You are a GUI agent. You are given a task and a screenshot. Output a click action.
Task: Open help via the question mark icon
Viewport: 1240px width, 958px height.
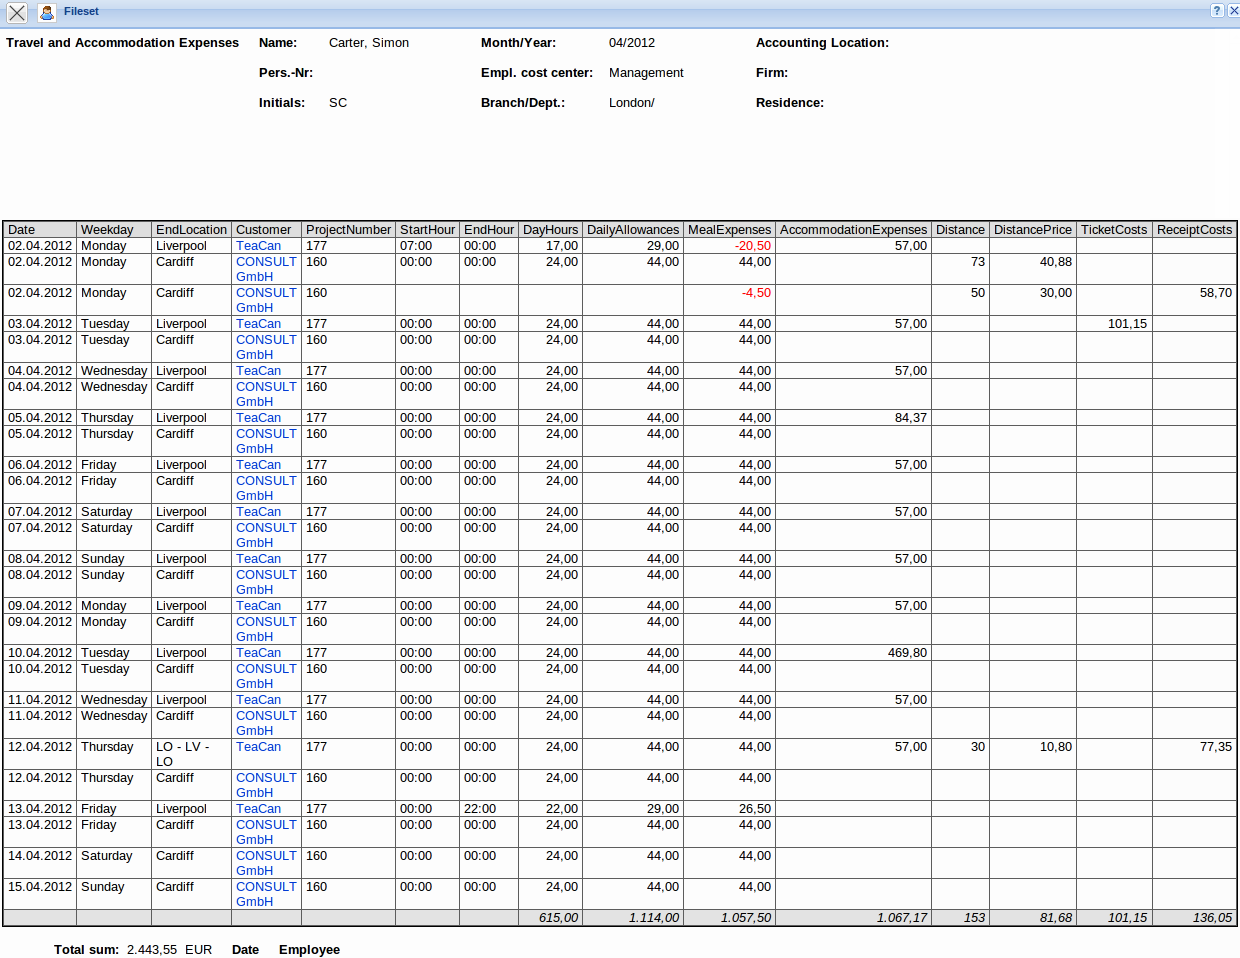point(1216,10)
